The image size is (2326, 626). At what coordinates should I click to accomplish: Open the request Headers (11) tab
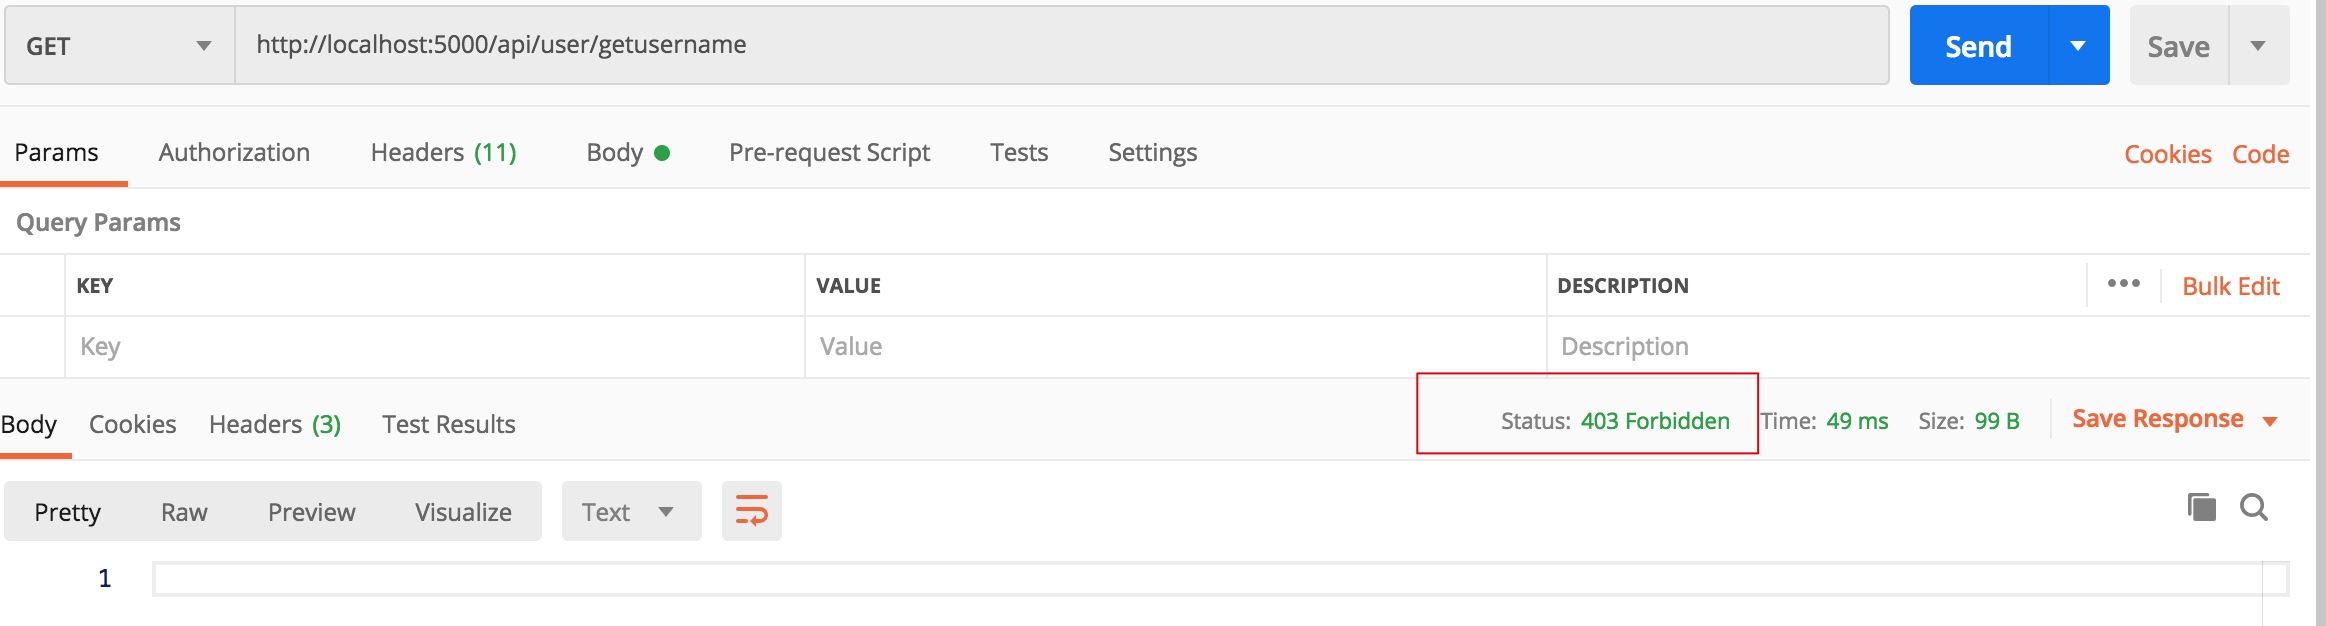[x=443, y=153]
